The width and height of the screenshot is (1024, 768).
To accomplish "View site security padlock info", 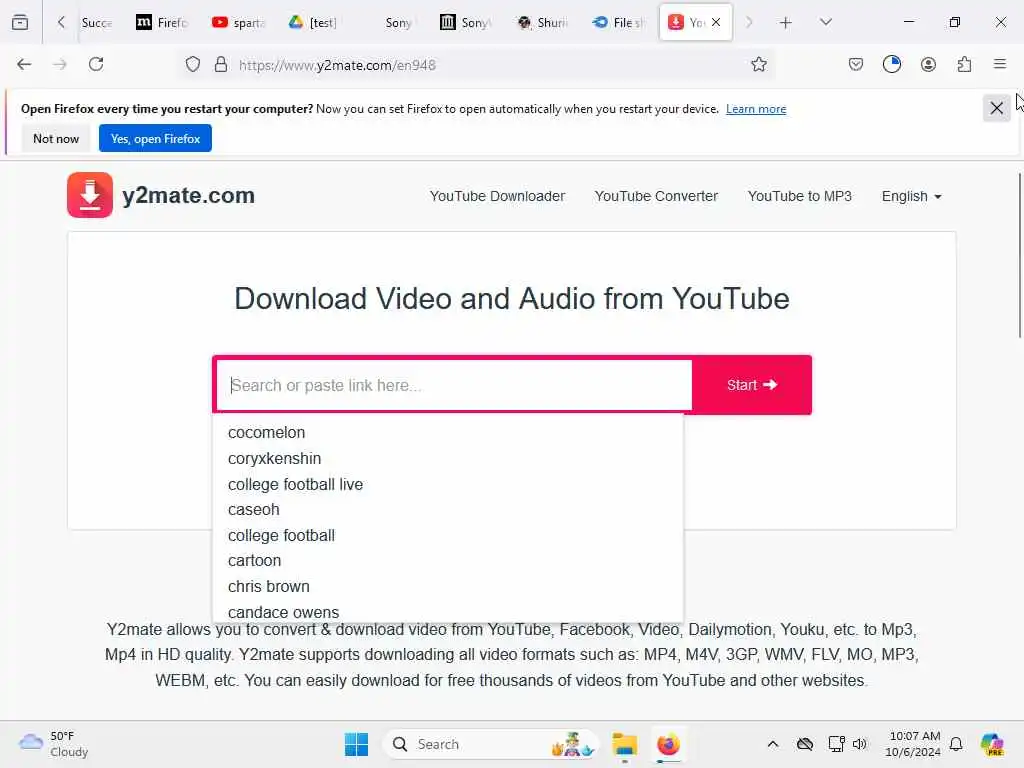I will [x=221, y=65].
